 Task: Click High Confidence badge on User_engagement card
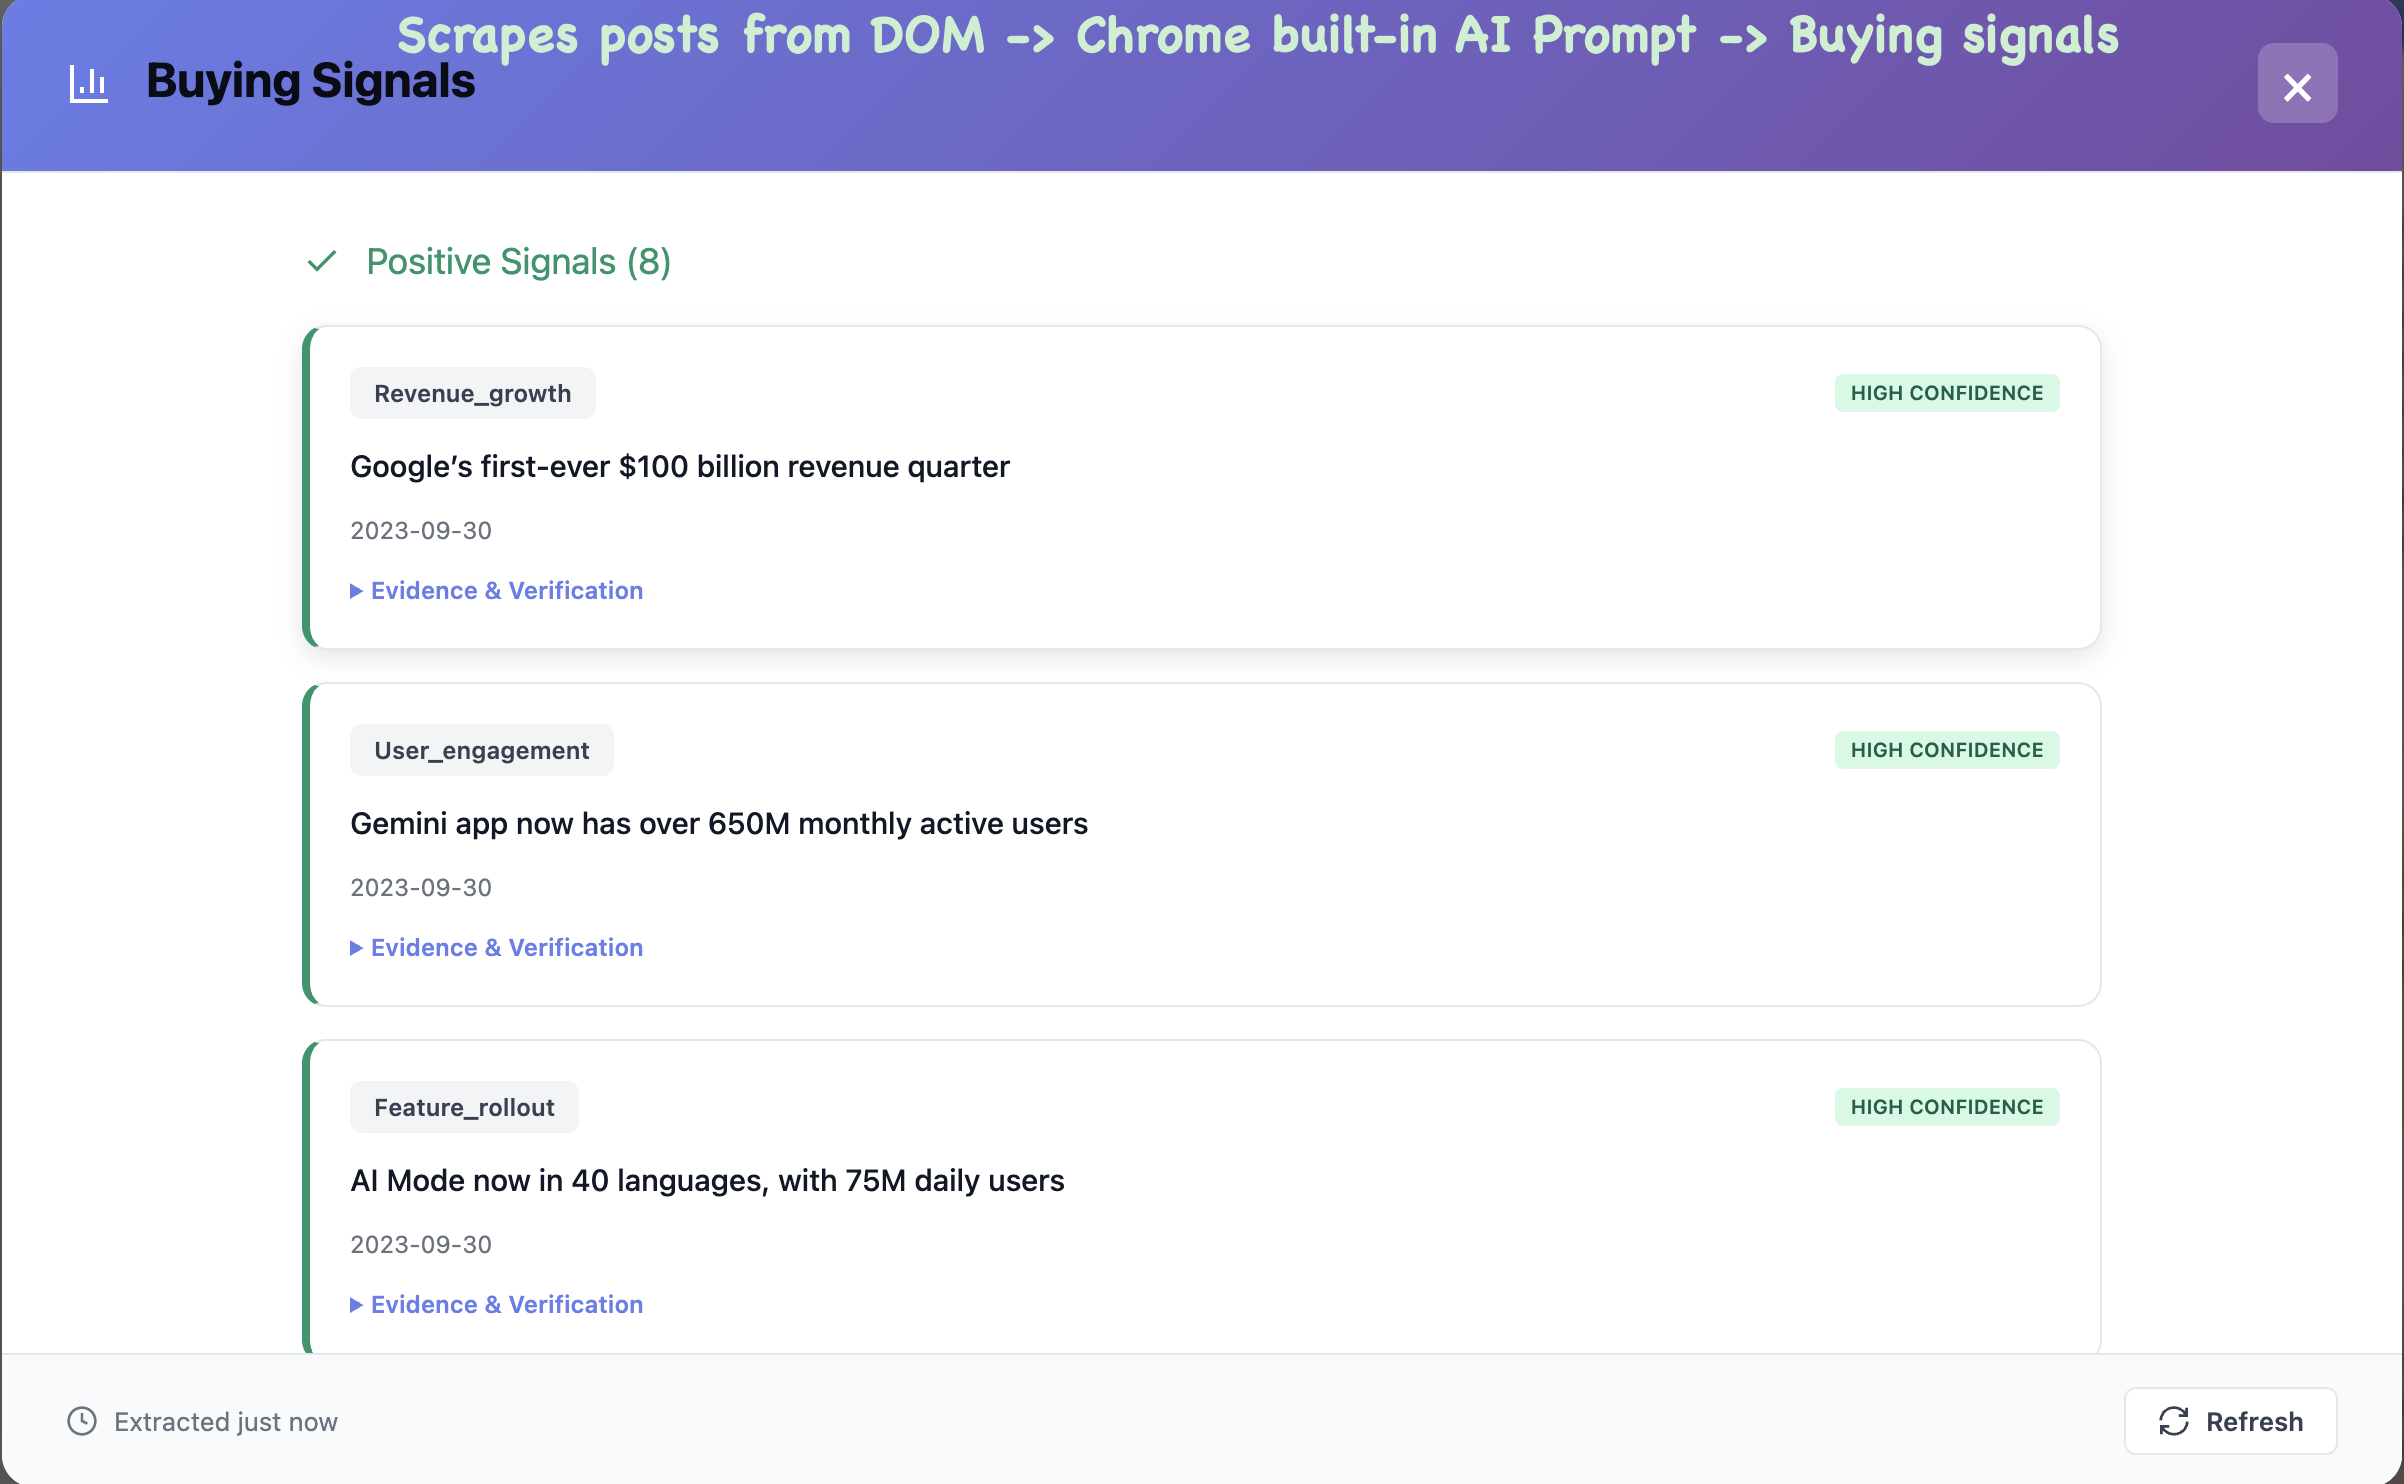1946,751
